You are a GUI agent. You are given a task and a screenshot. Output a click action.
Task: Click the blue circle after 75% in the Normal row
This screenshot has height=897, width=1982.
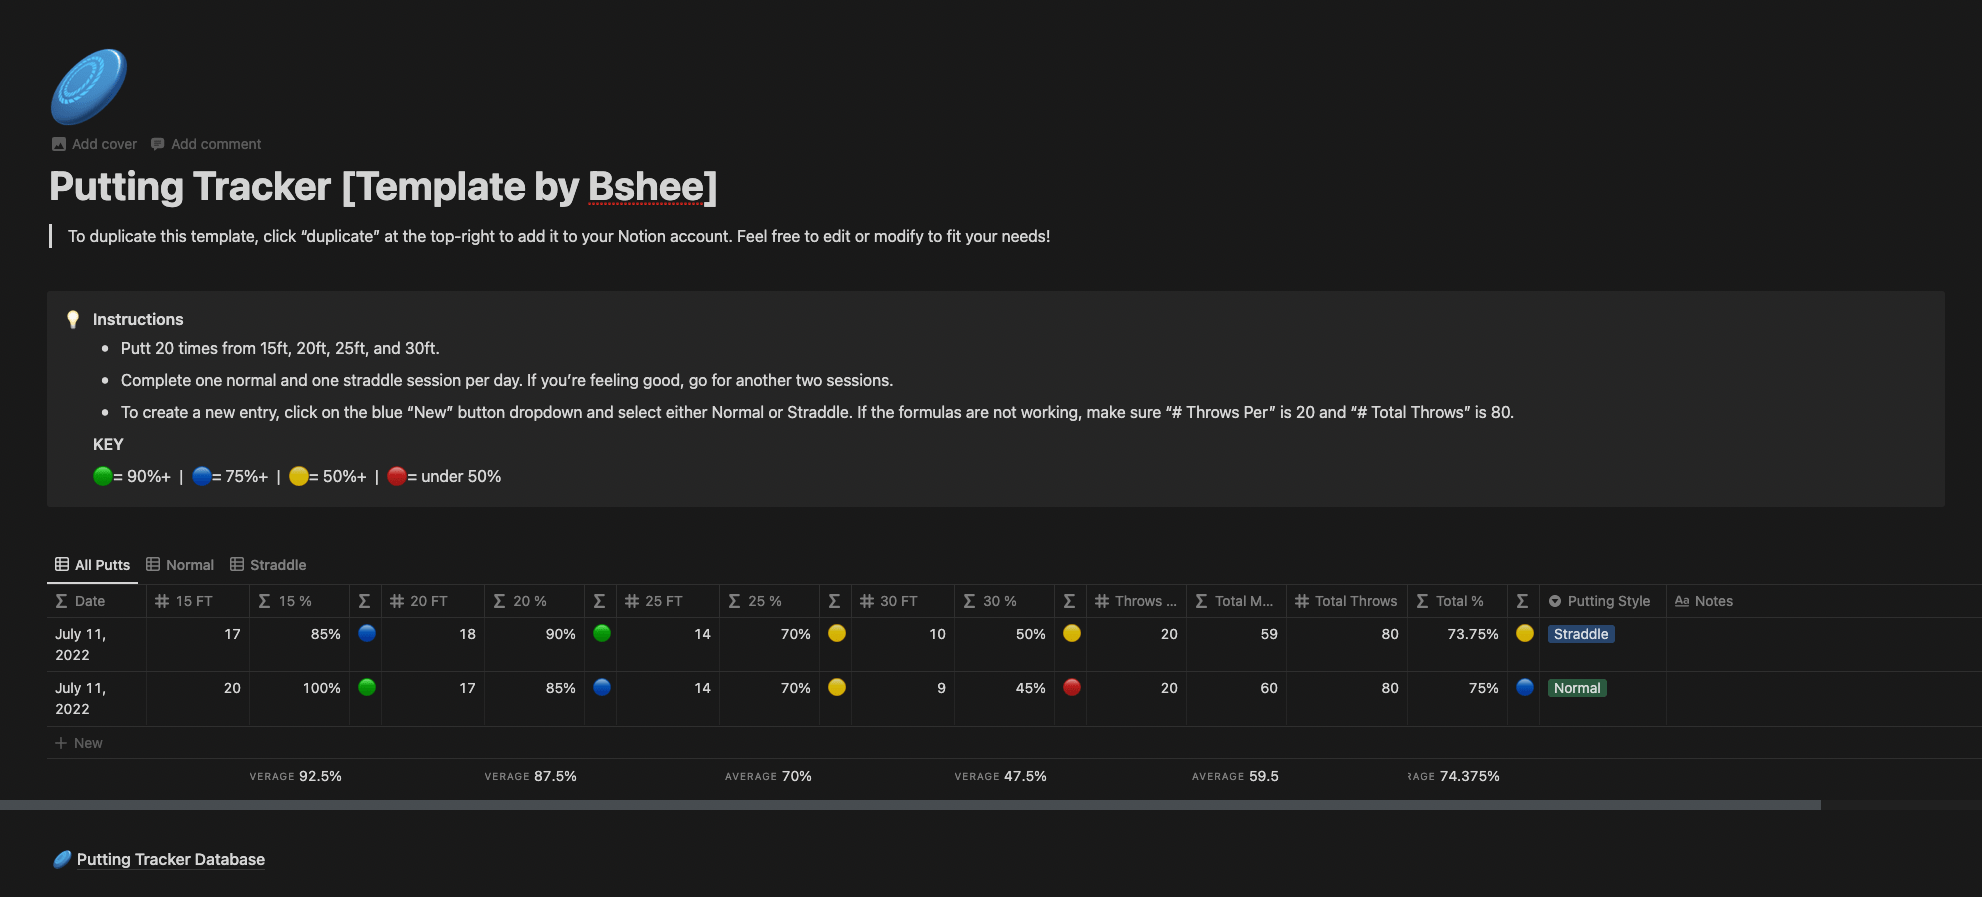[x=1525, y=687]
